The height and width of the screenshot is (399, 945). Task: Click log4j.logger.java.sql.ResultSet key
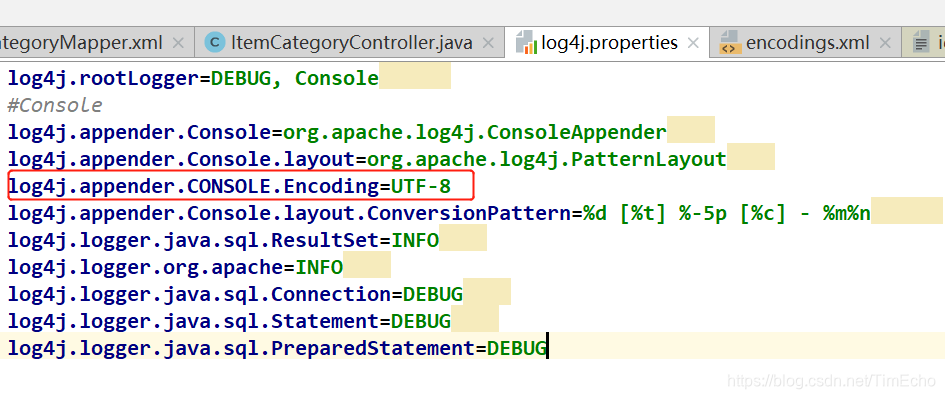[x=193, y=240]
